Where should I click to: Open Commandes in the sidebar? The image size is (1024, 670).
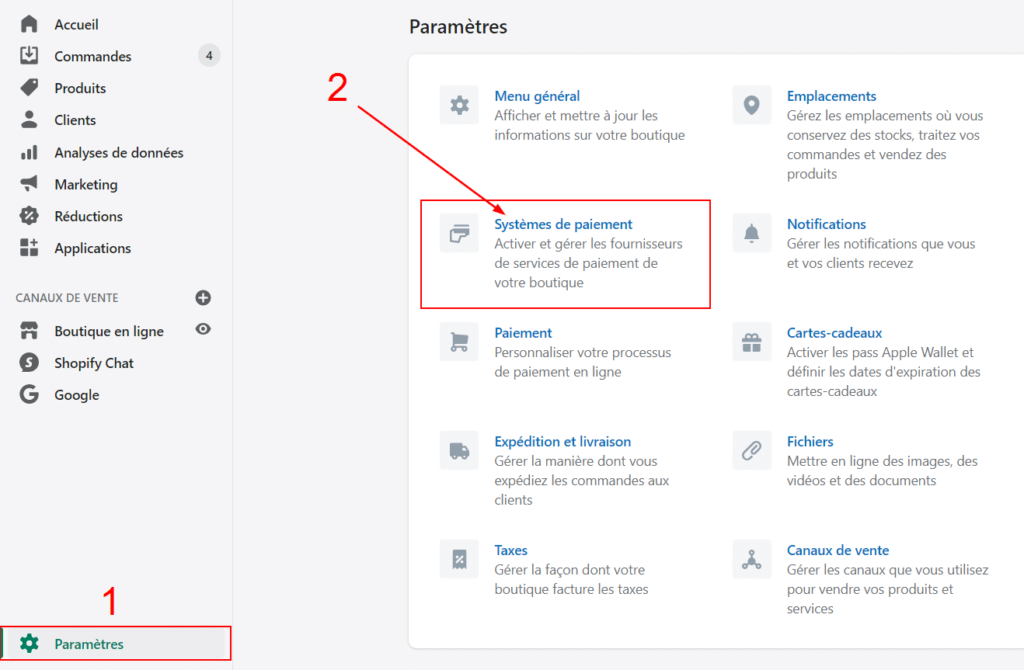(93, 56)
